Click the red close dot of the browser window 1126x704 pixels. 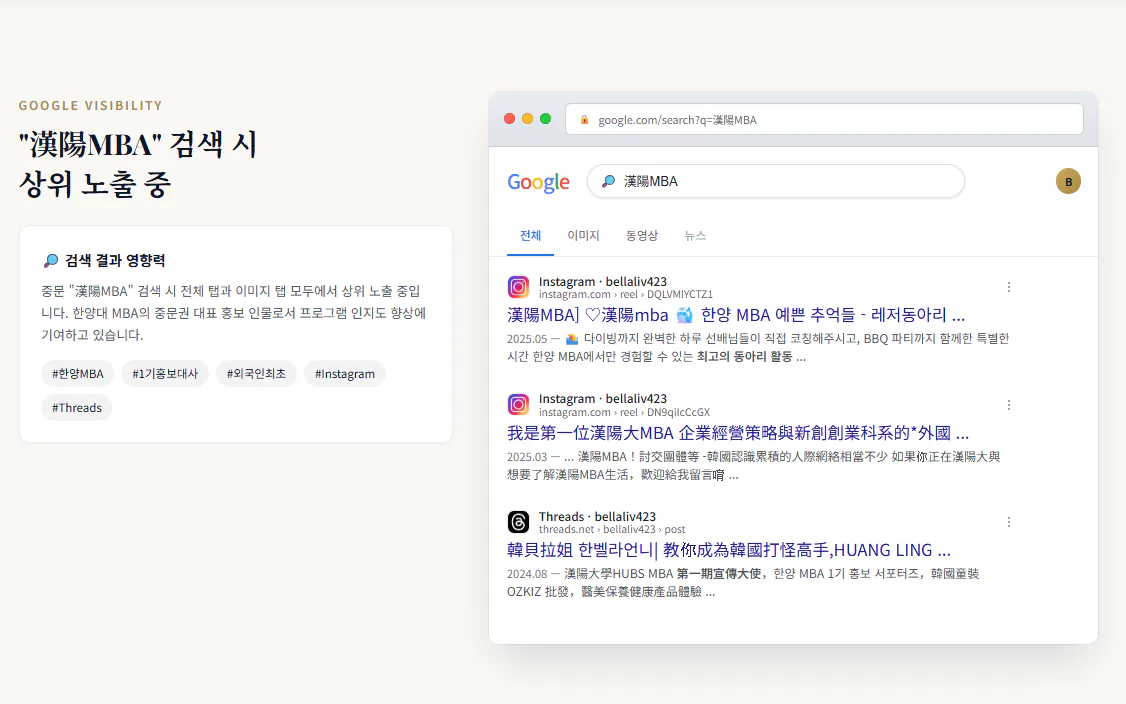pos(509,119)
